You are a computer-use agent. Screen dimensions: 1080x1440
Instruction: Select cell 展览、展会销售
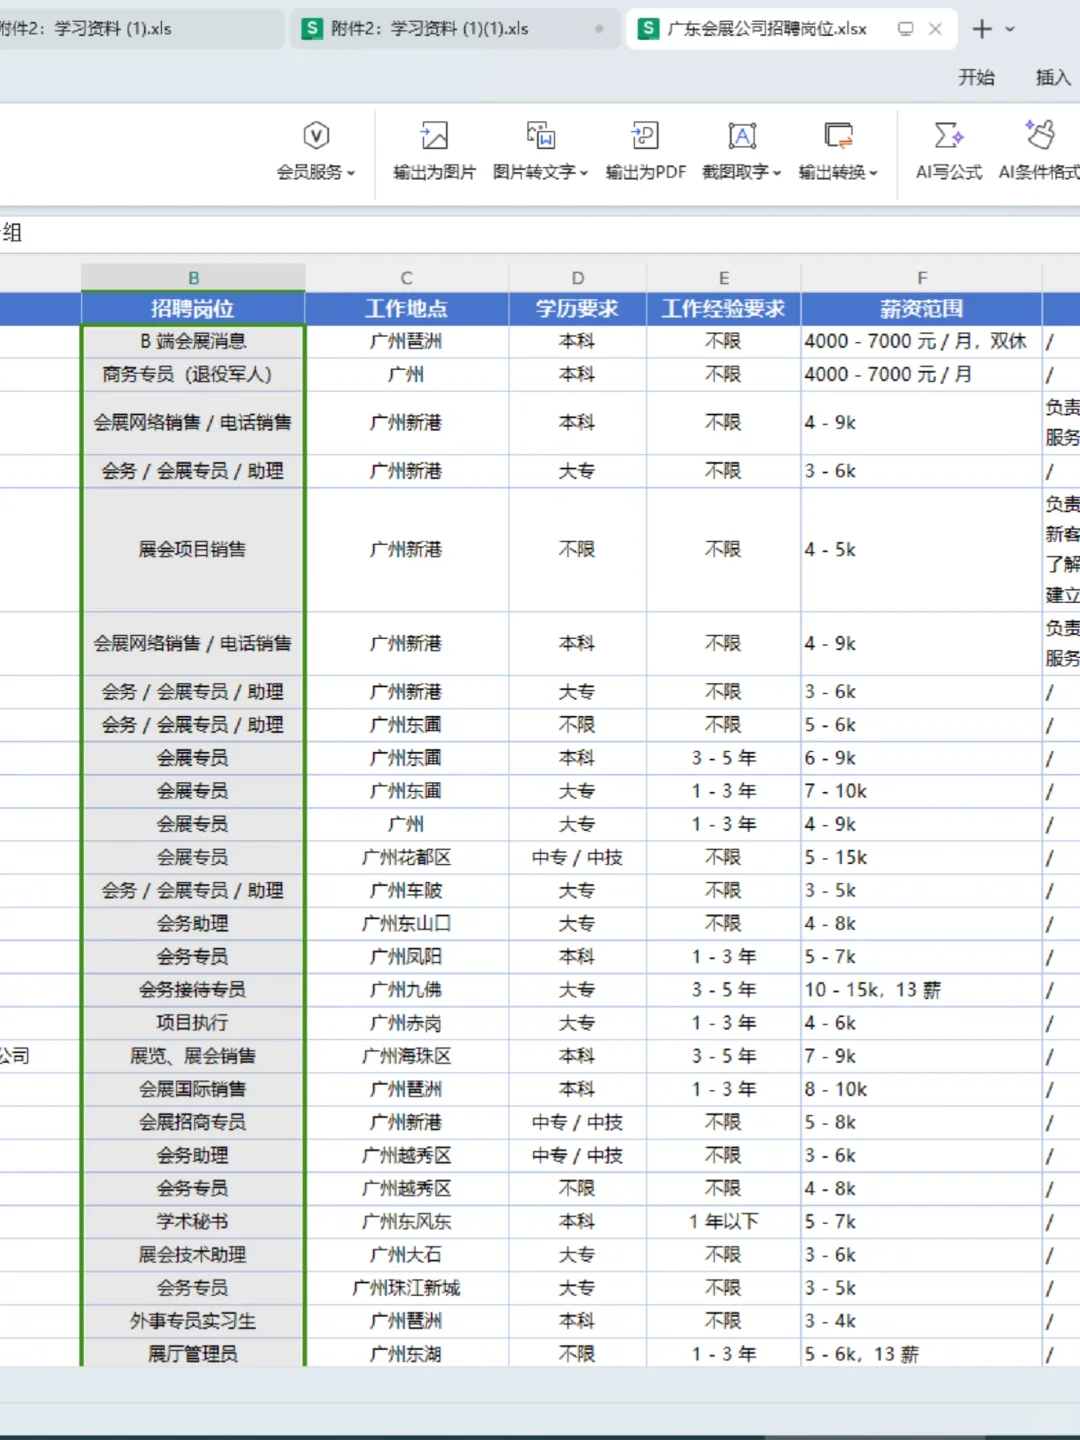(x=193, y=1056)
